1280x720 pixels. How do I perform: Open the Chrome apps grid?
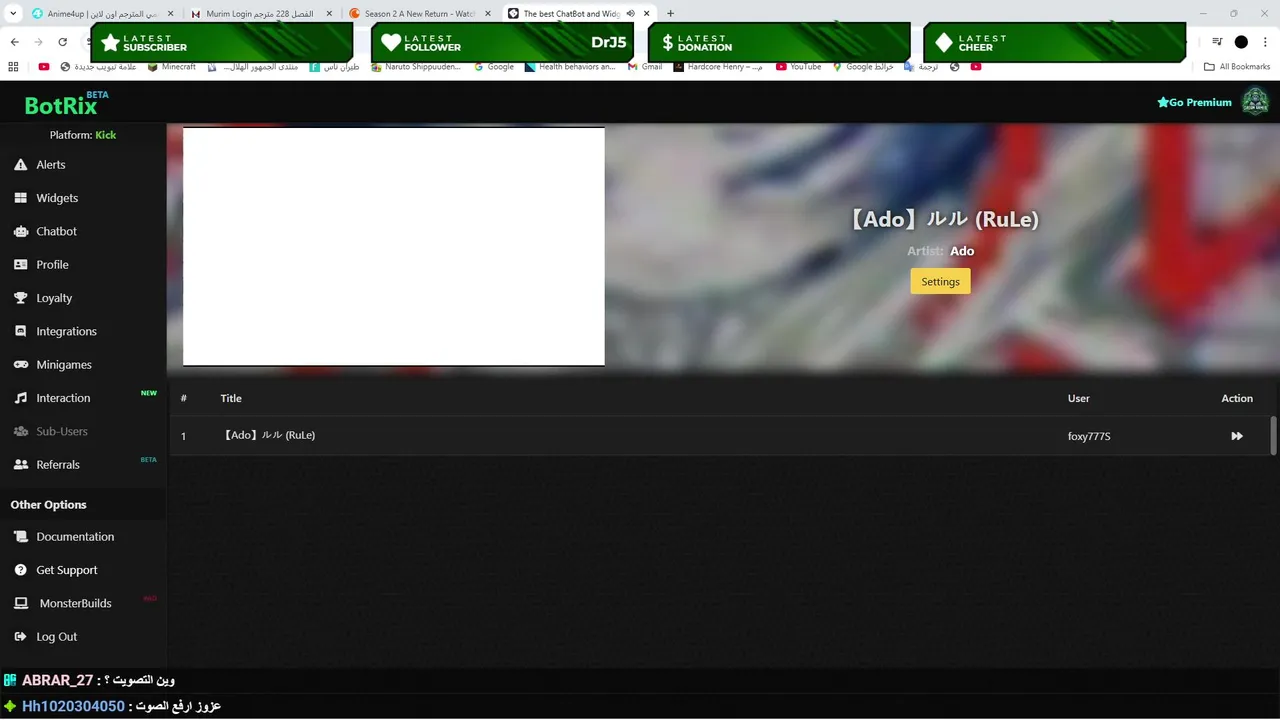[x=13, y=67]
